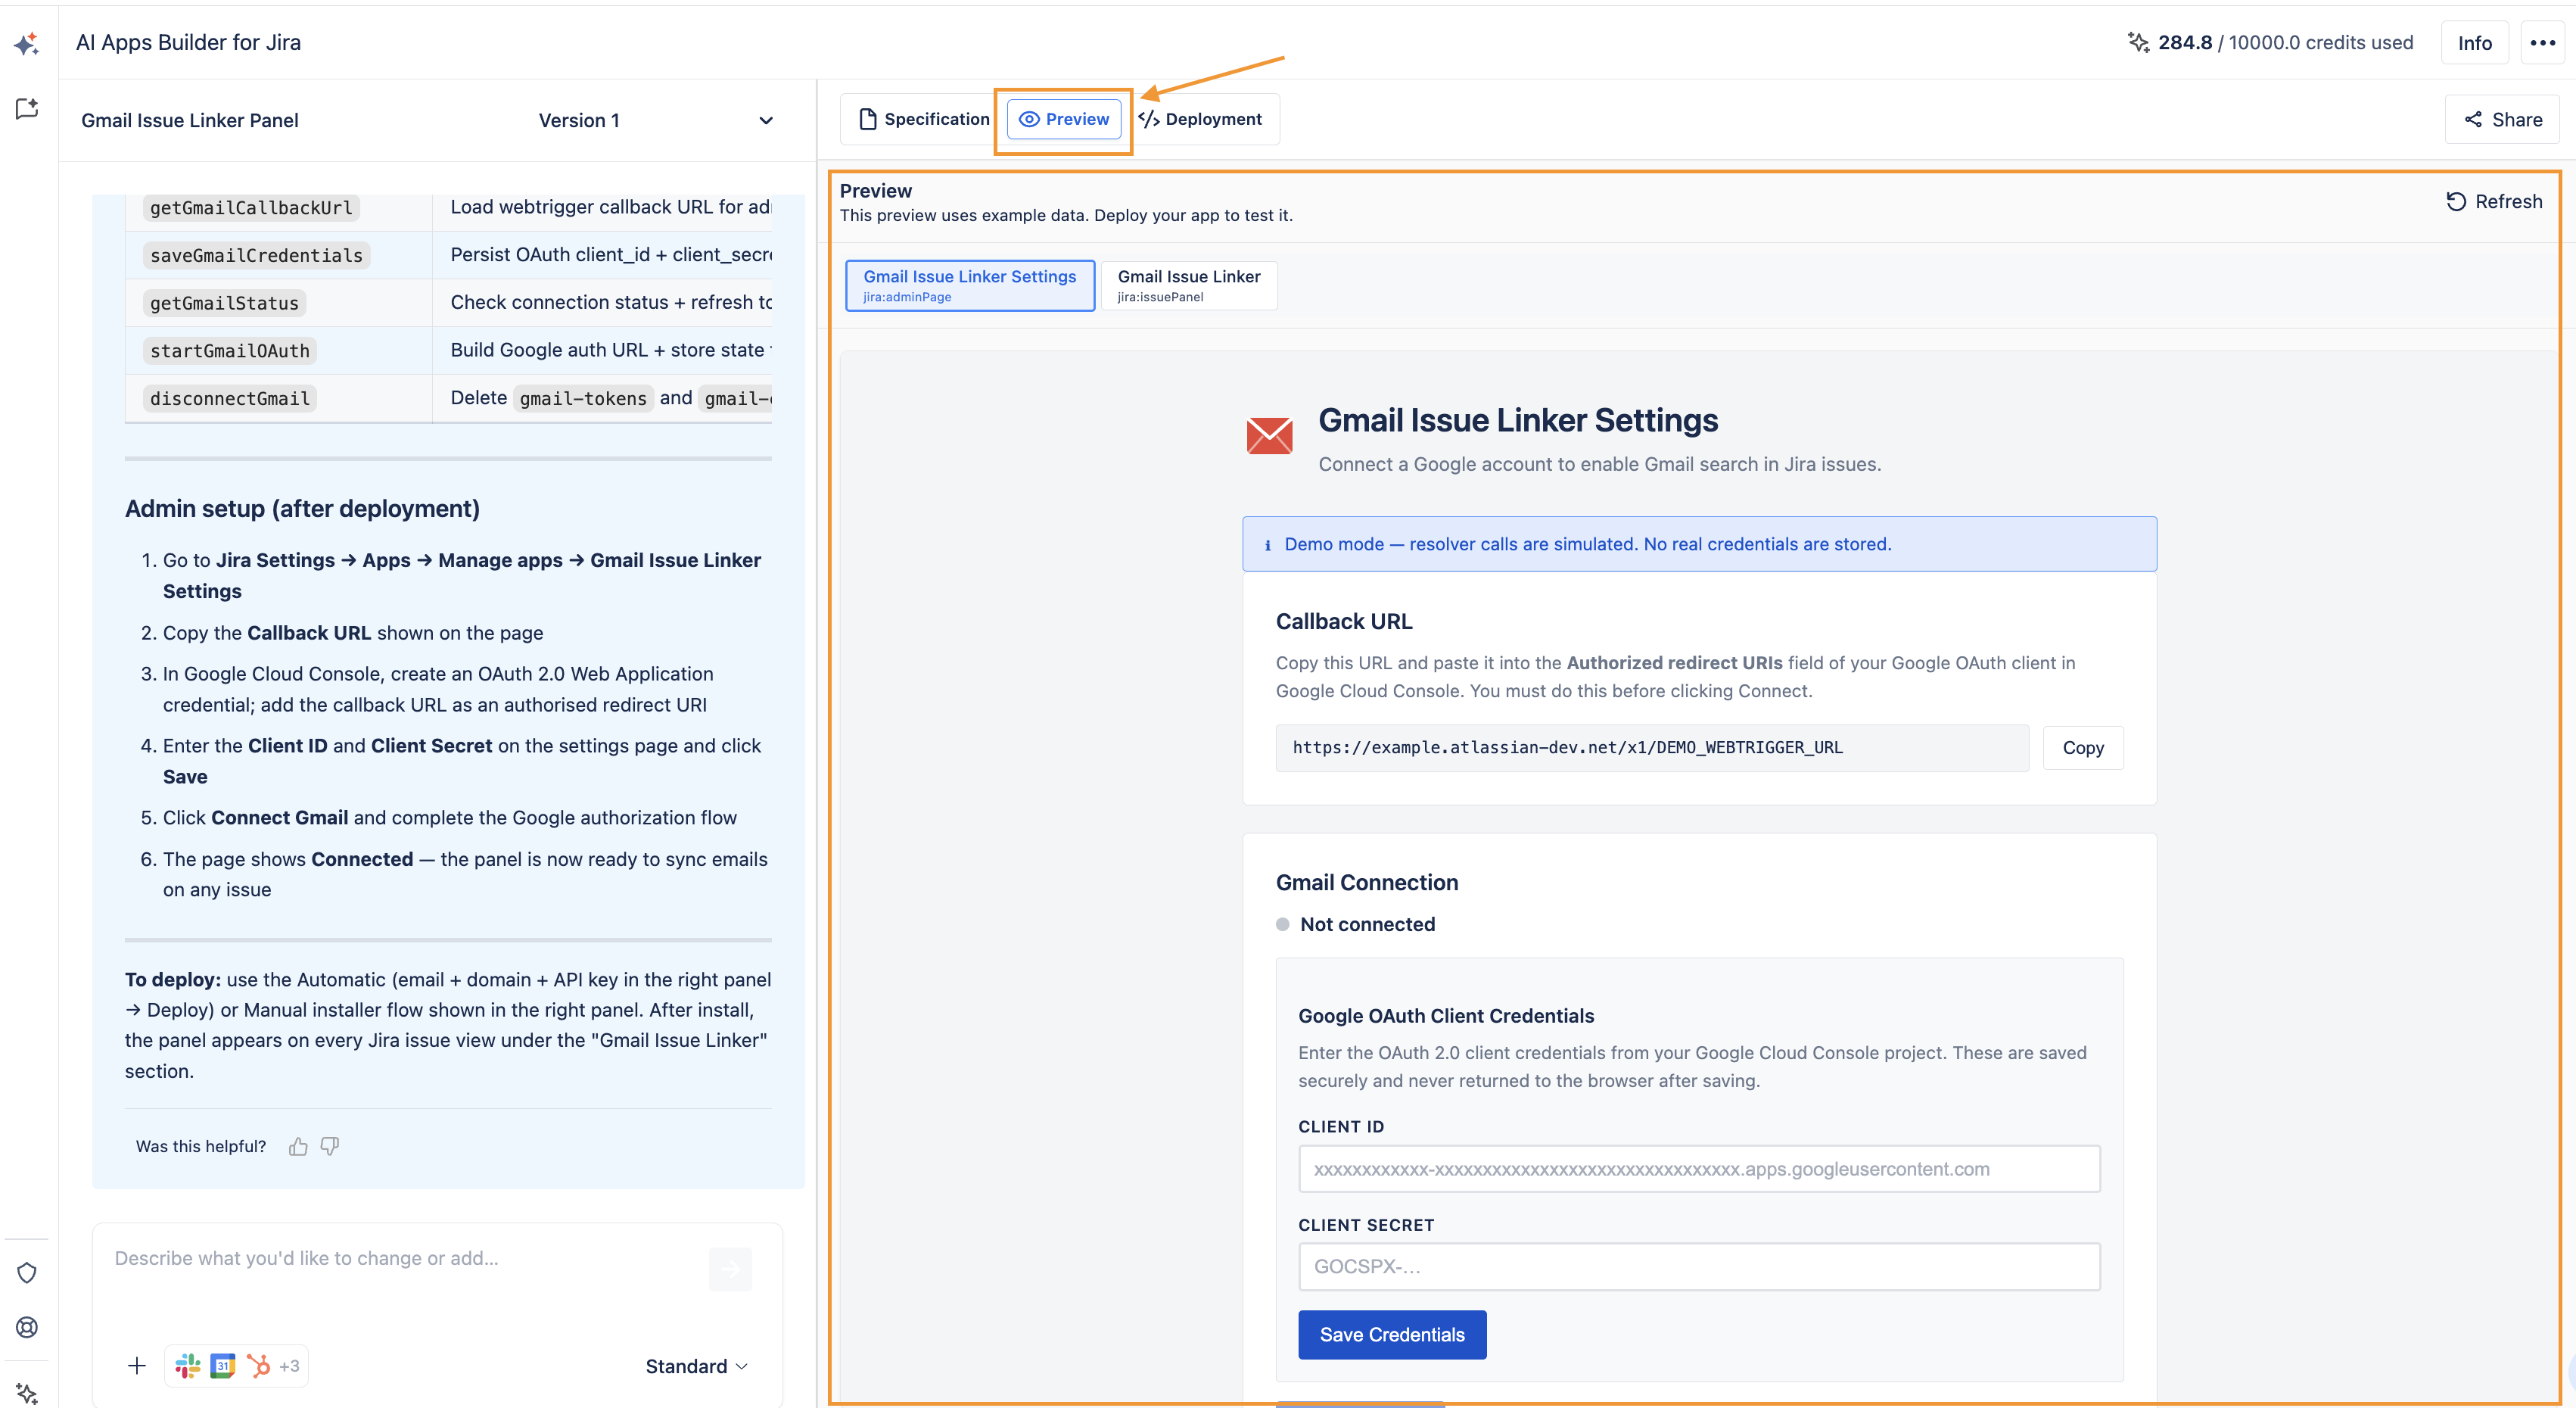
Task: Click the AI sparkle logo in sidebar
Action: (27, 43)
